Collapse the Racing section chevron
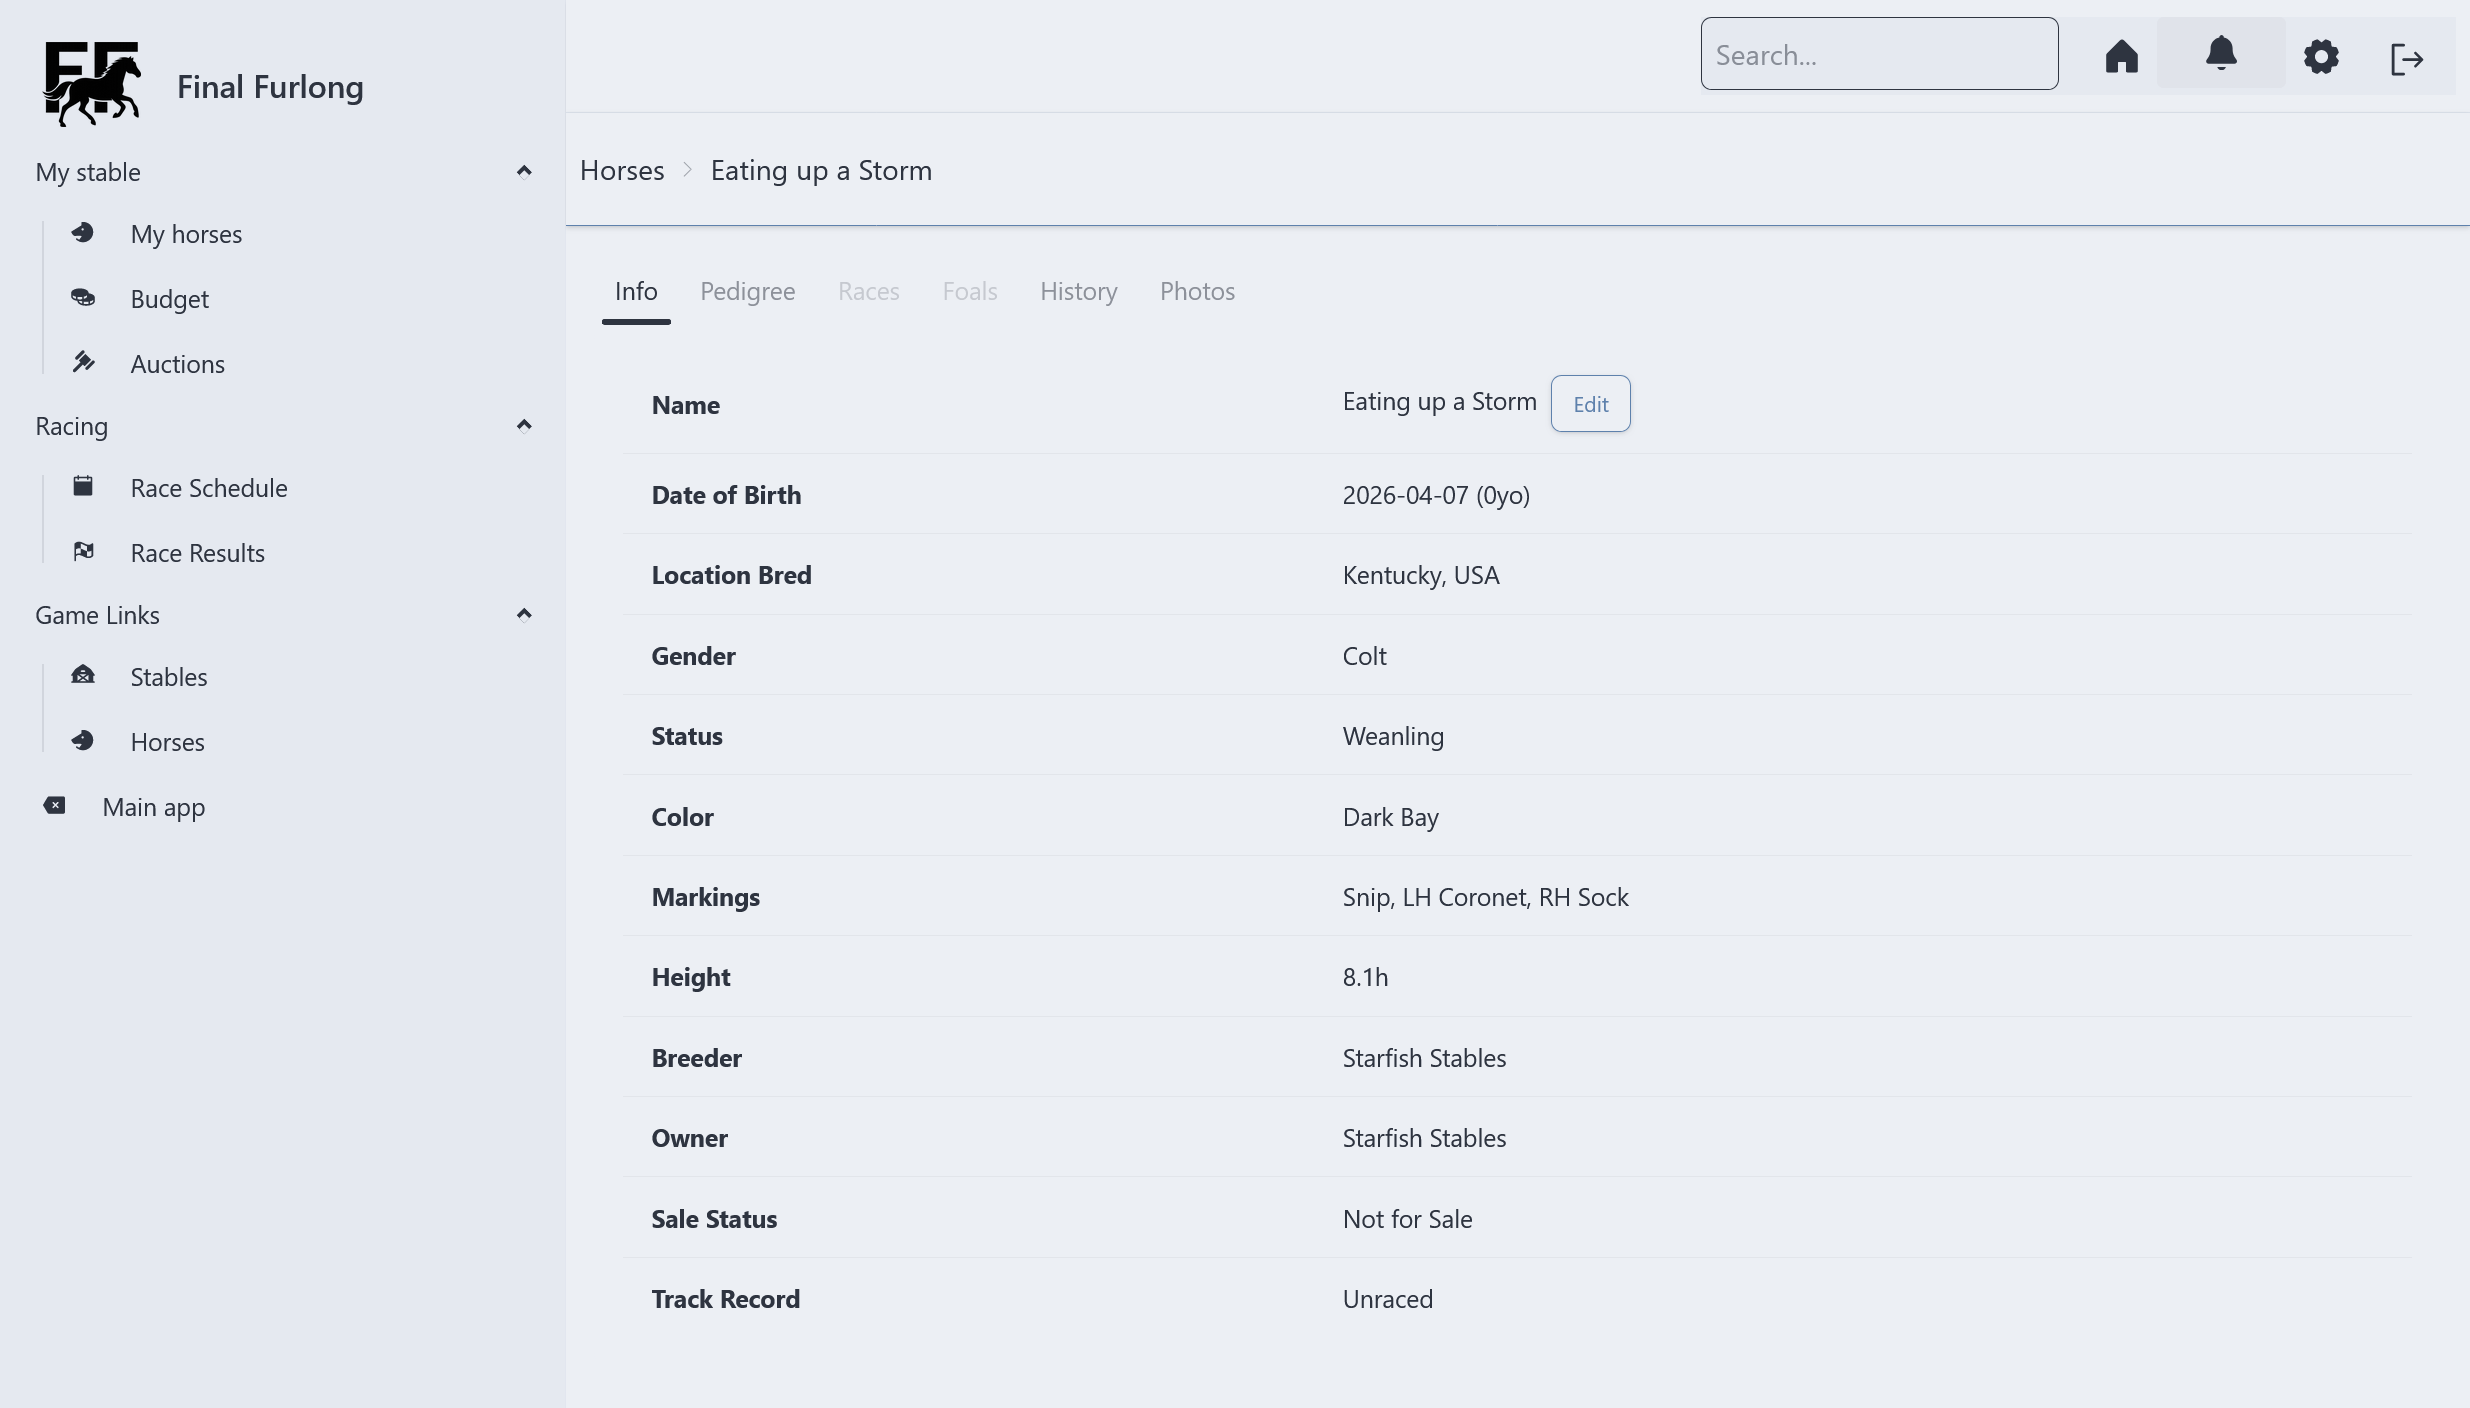 [523, 426]
